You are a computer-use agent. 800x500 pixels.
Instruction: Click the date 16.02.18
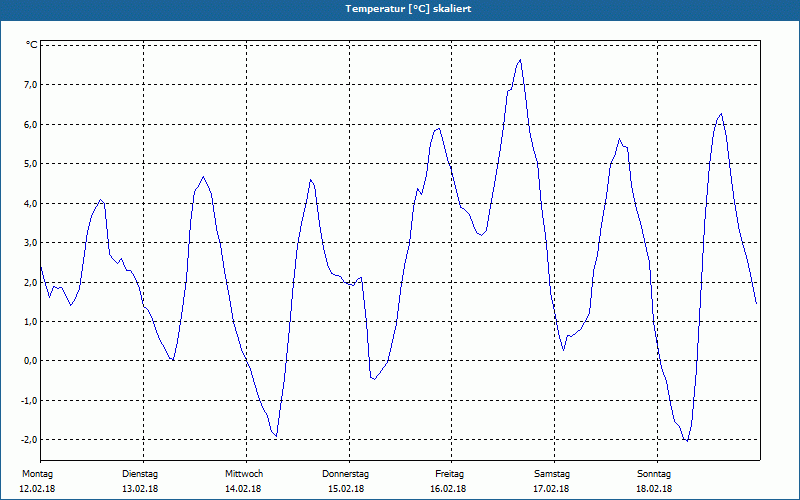click(x=448, y=489)
